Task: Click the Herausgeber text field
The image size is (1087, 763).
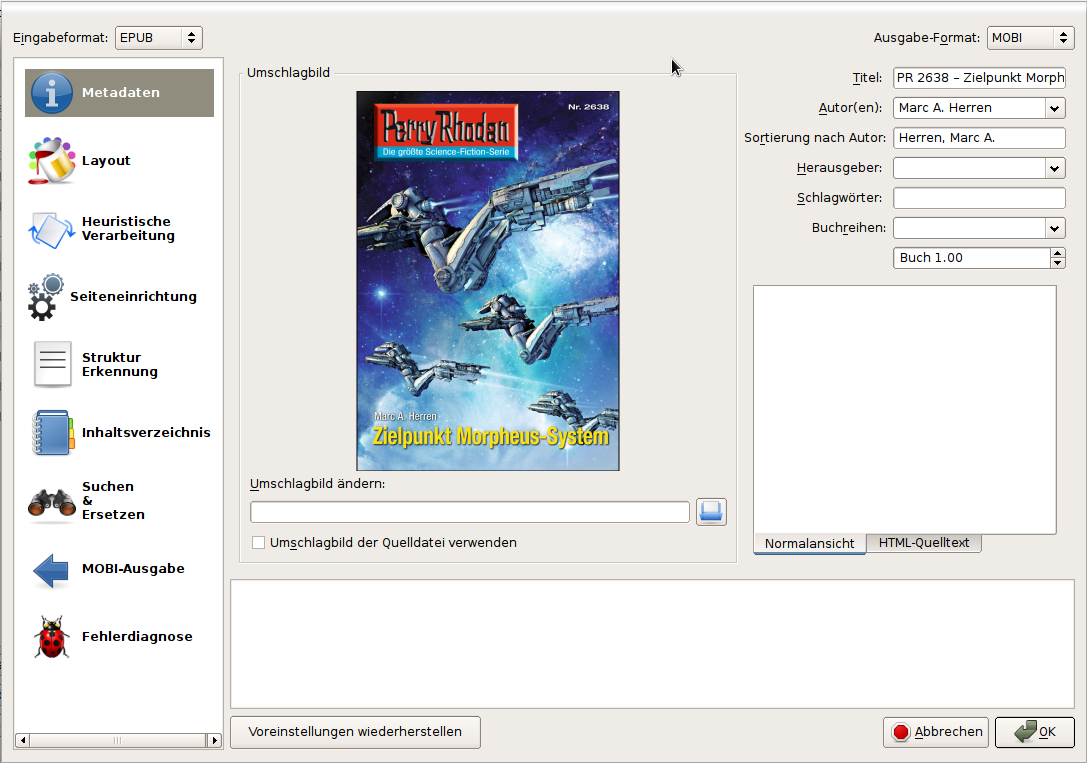Action: 969,168
